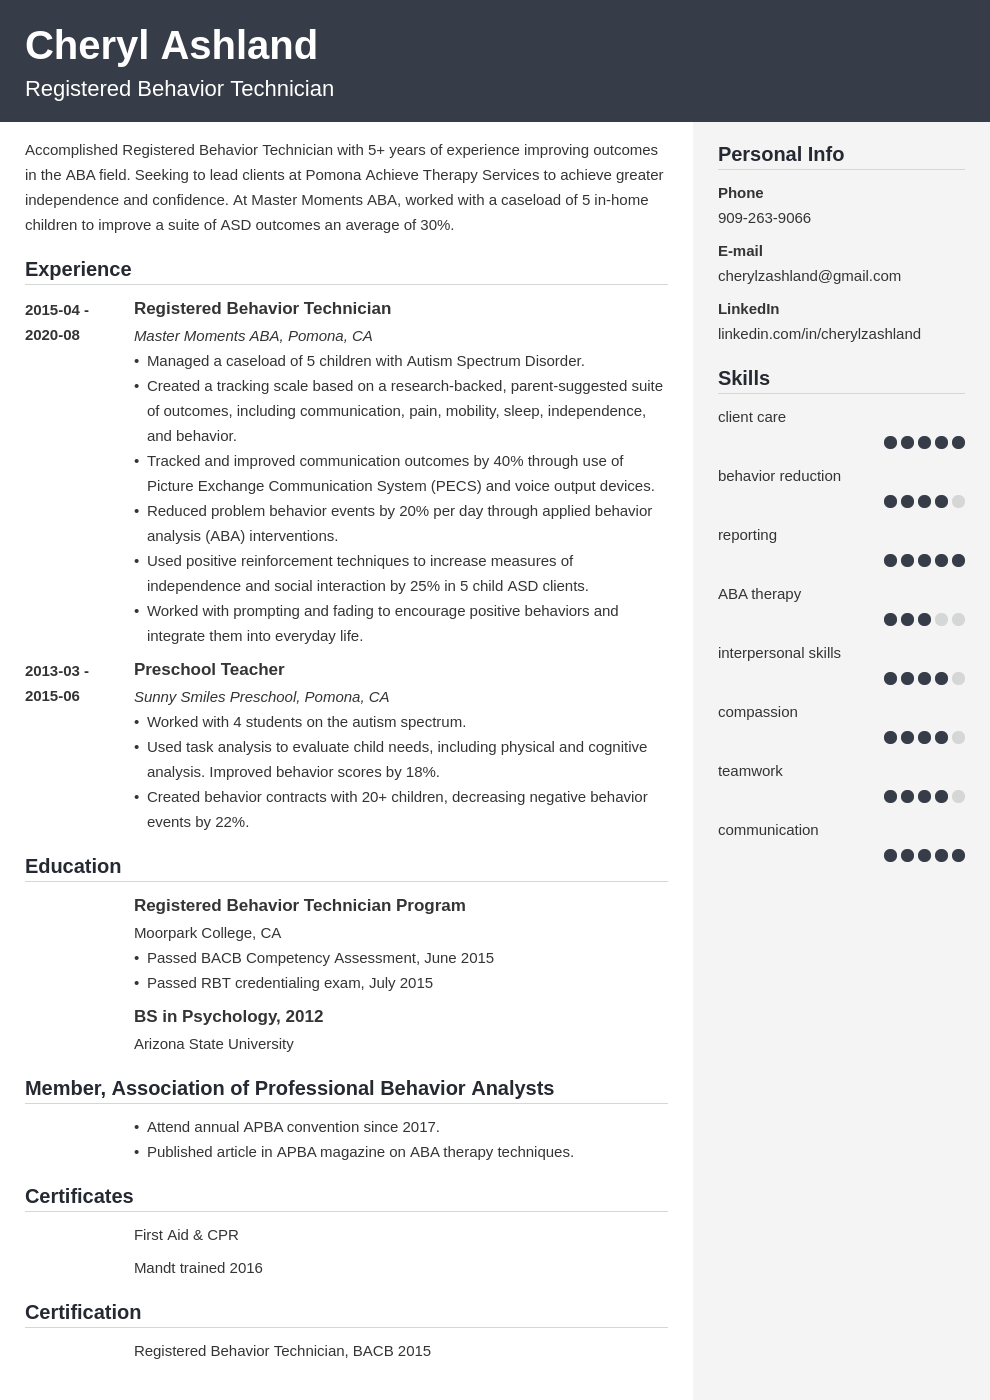Click the behavior reduction rating dots
This screenshot has width=990, height=1400.
click(924, 501)
